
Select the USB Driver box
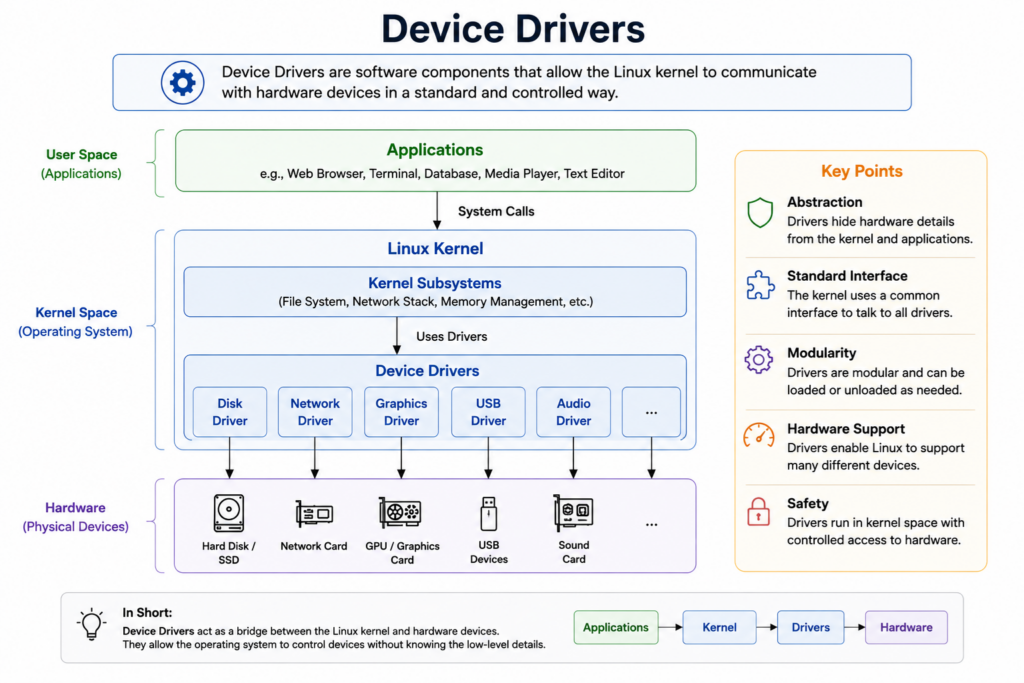(x=488, y=412)
